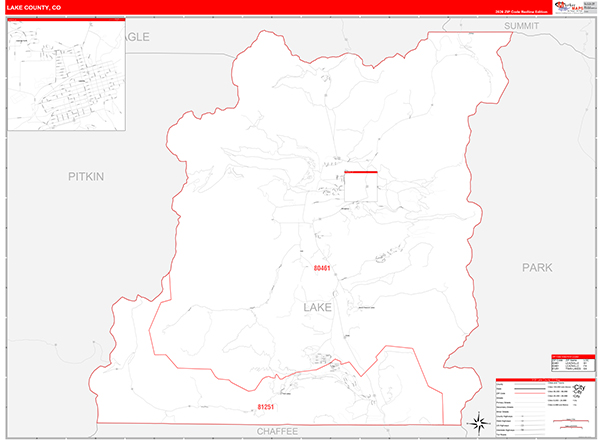Click the red-topped inset locator box

[361, 186]
